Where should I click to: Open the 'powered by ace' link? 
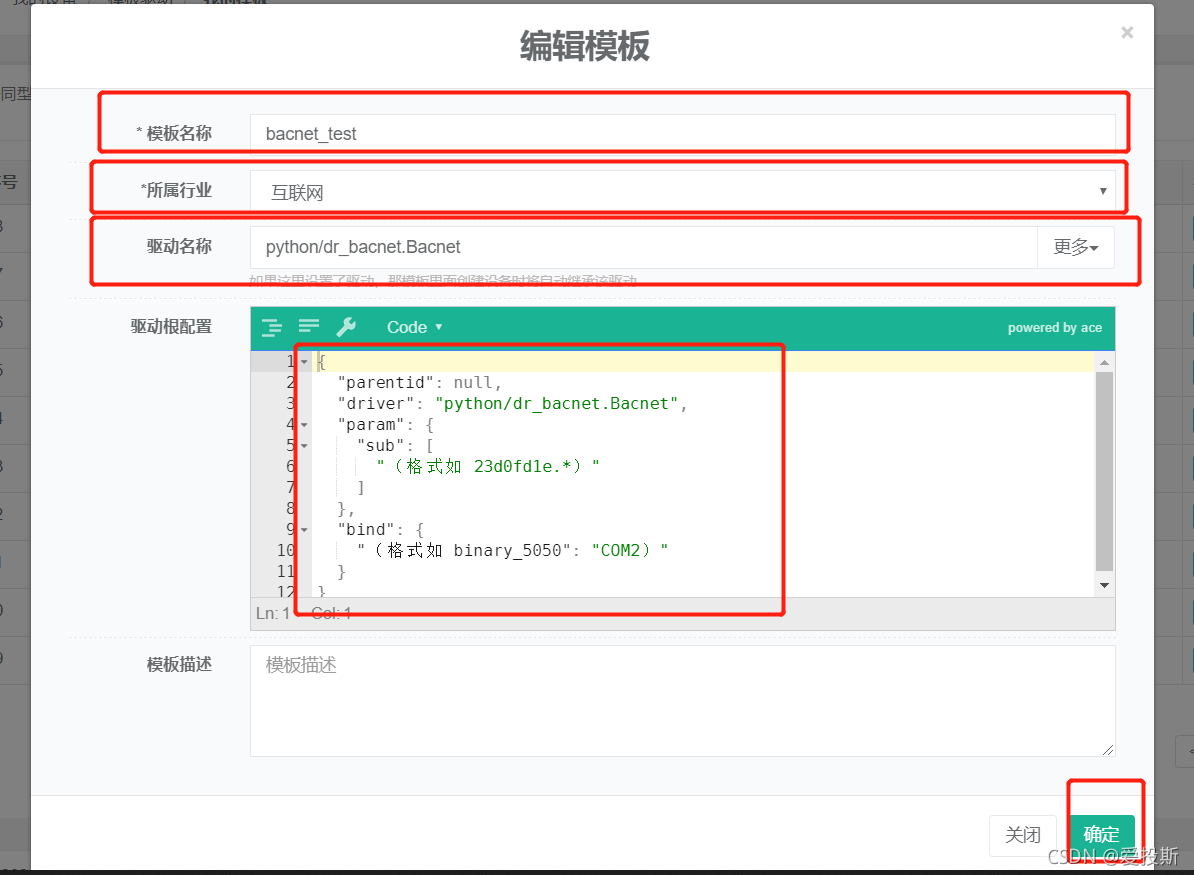[1054, 328]
